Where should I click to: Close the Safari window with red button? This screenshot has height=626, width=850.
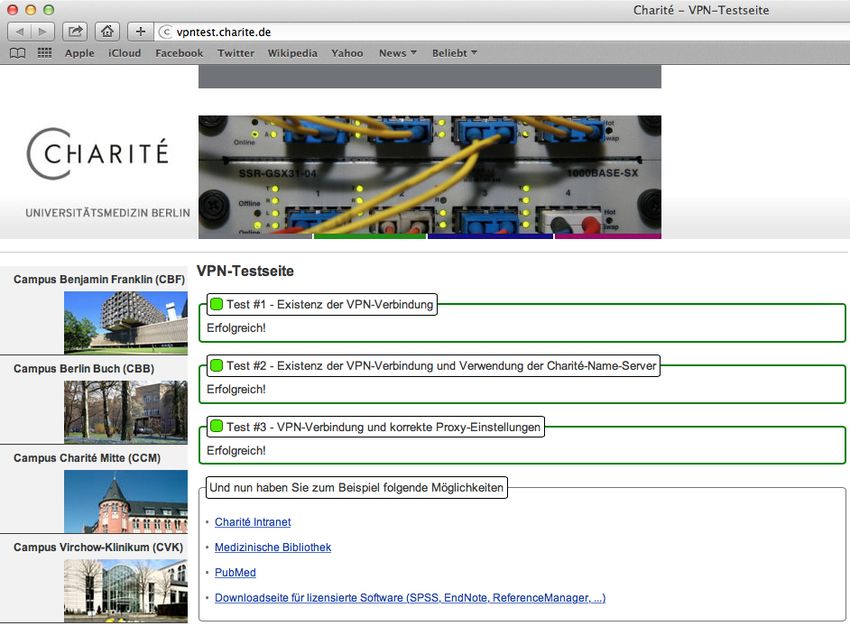pos(13,10)
